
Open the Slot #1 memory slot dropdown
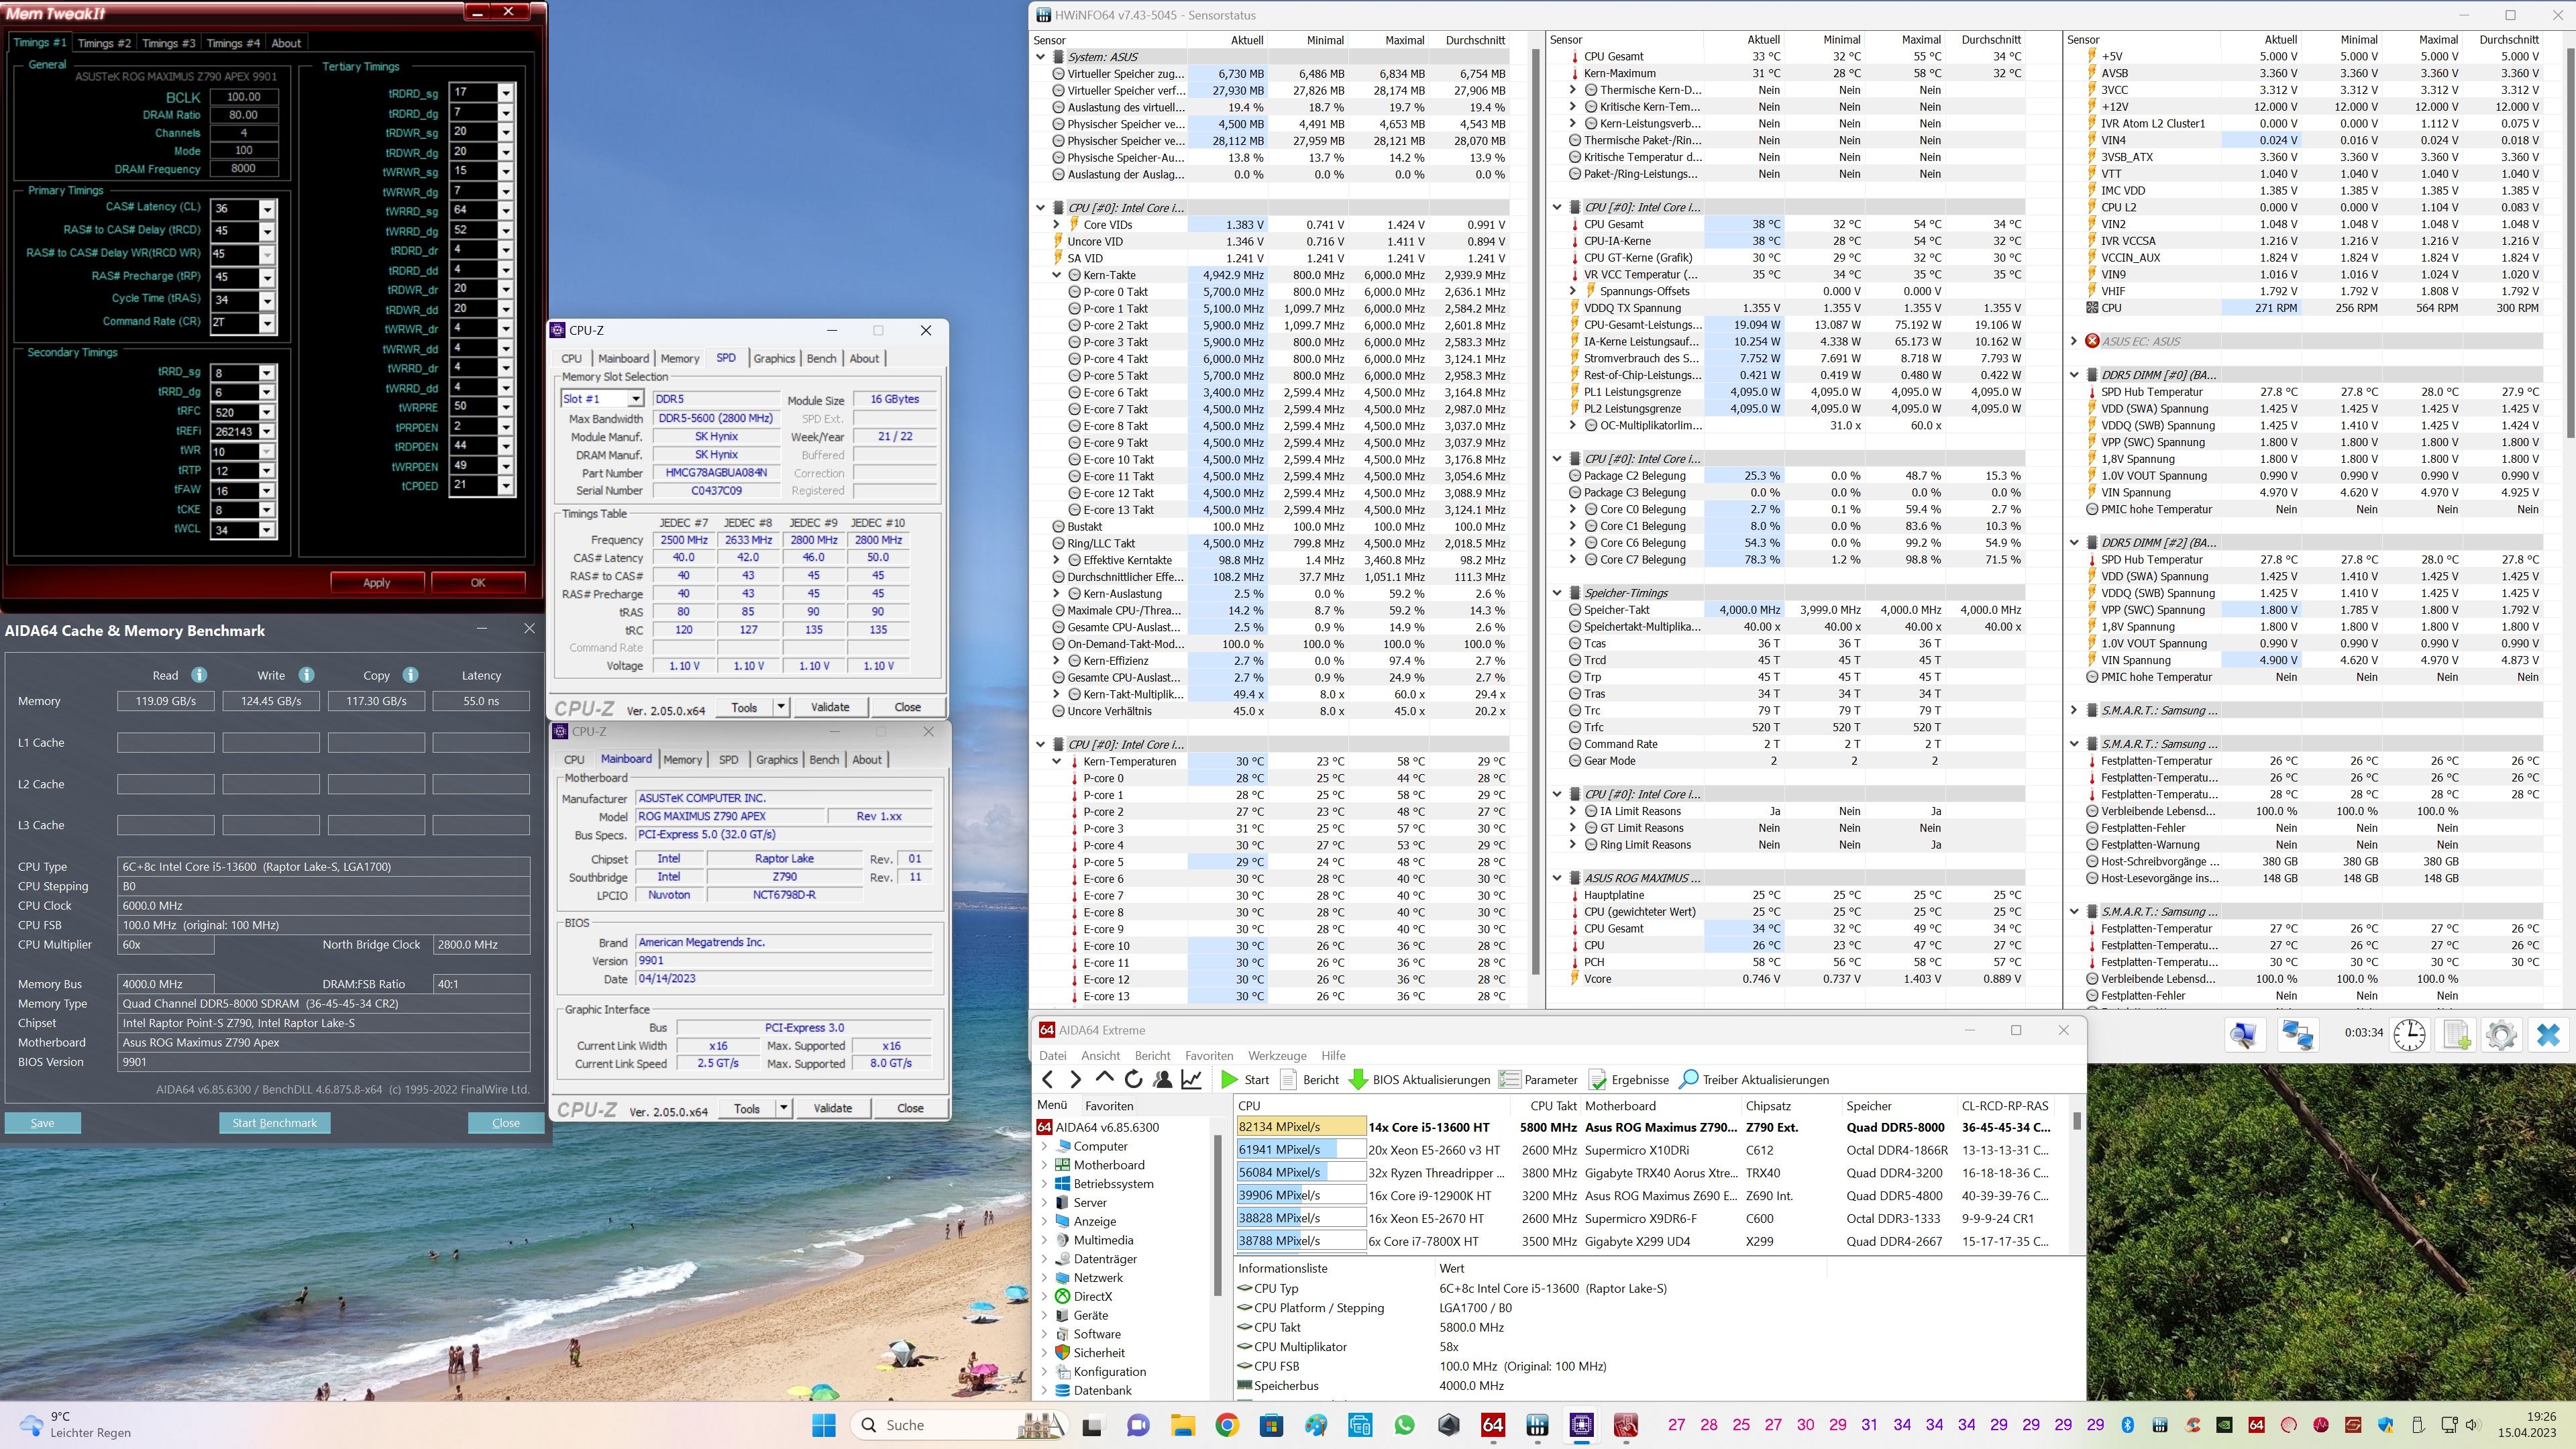tap(635, 399)
